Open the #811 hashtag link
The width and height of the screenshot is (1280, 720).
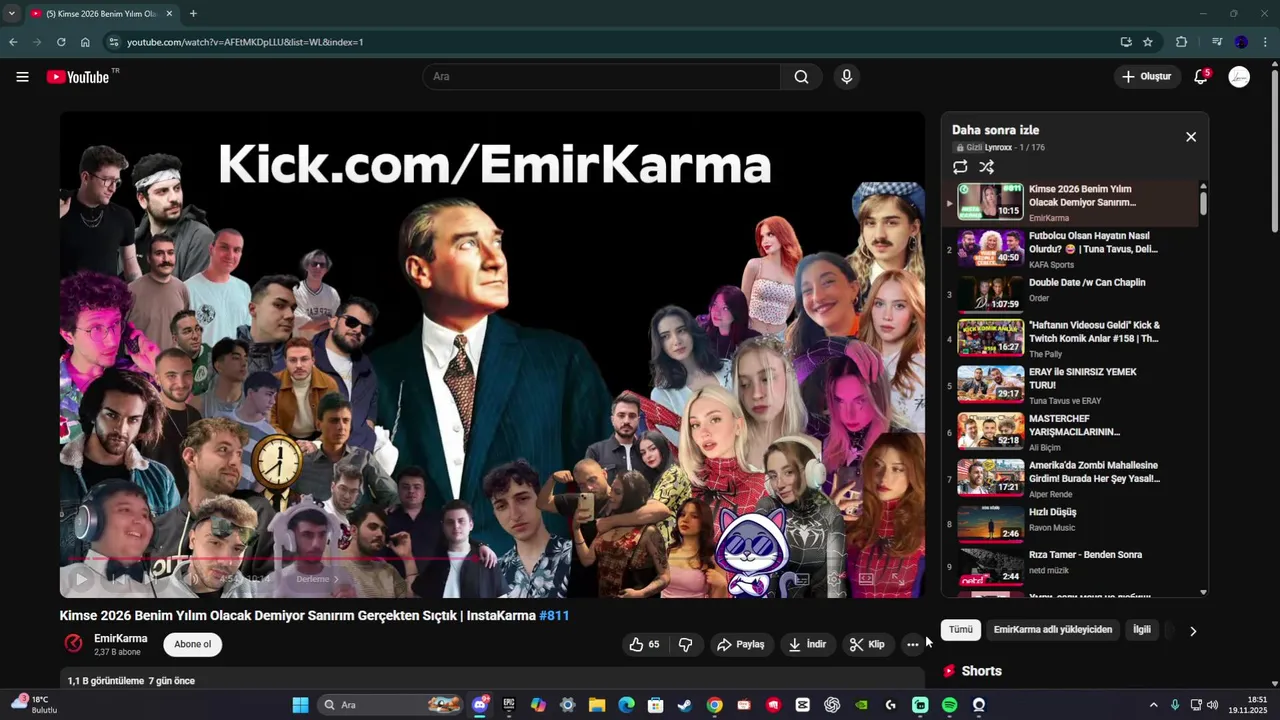554,616
